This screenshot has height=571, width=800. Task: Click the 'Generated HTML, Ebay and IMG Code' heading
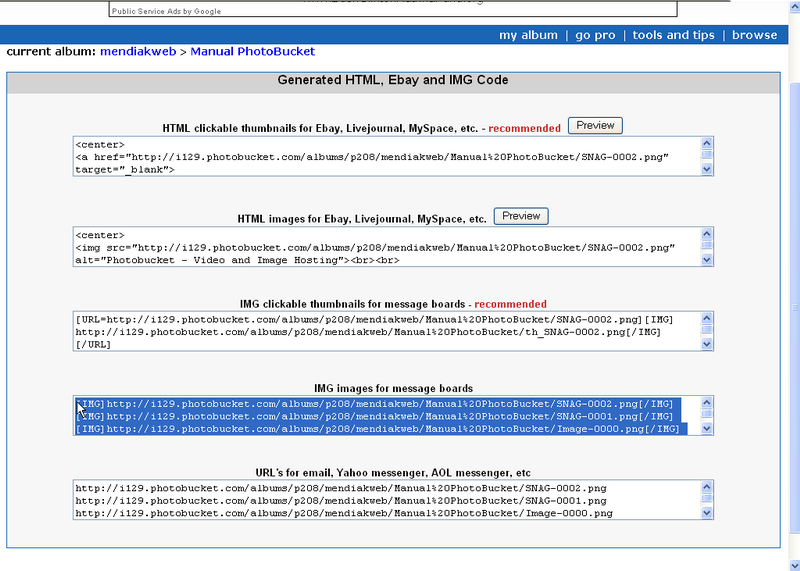click(x=393, y=80)
